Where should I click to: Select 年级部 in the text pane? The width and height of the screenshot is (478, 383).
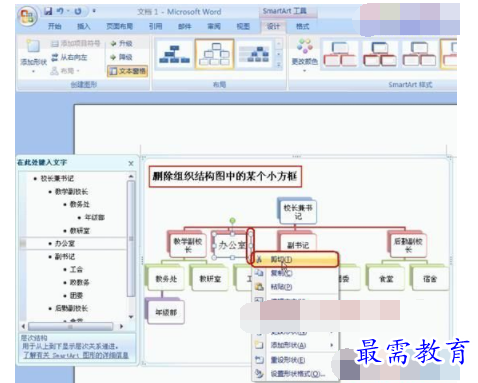tap(94, 217)
